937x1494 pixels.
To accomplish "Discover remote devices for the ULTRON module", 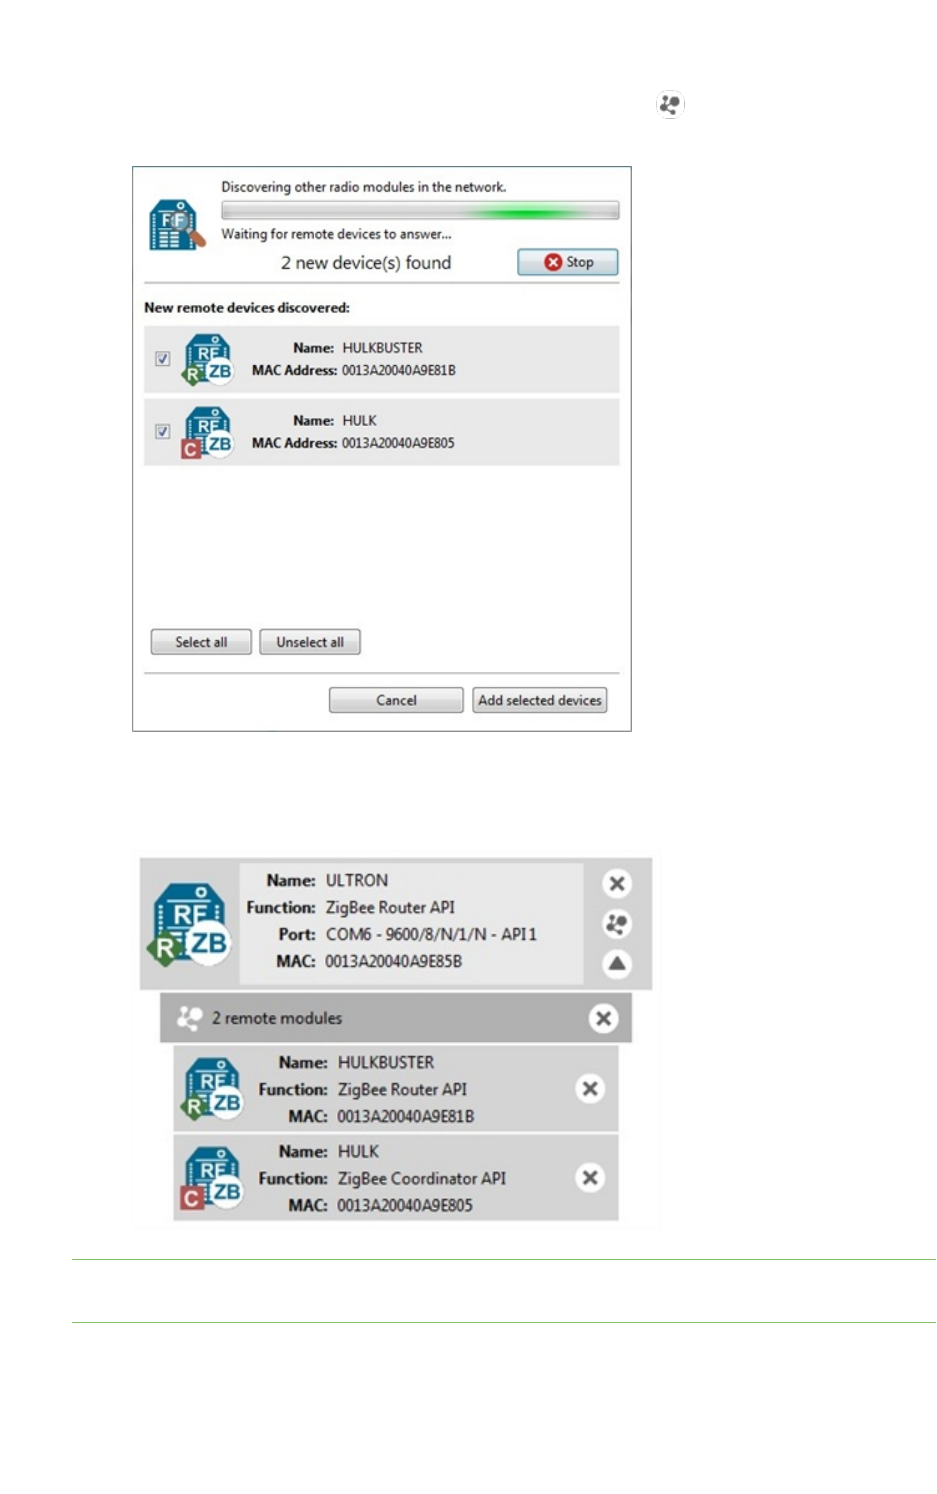I will (617, 924).
